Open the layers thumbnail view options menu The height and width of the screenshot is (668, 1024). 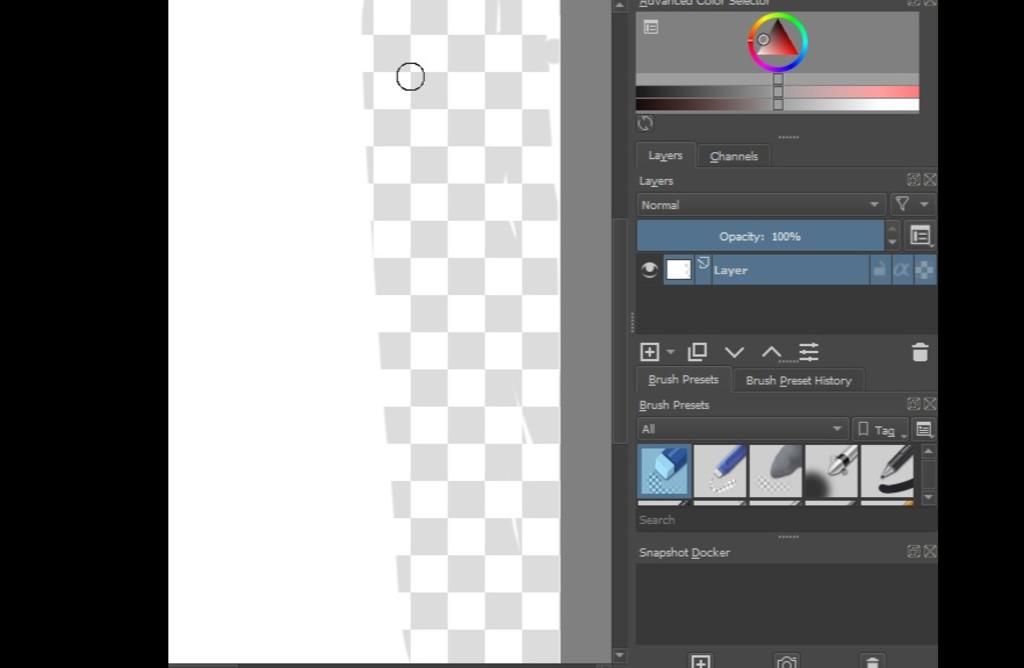click(920, 236)
